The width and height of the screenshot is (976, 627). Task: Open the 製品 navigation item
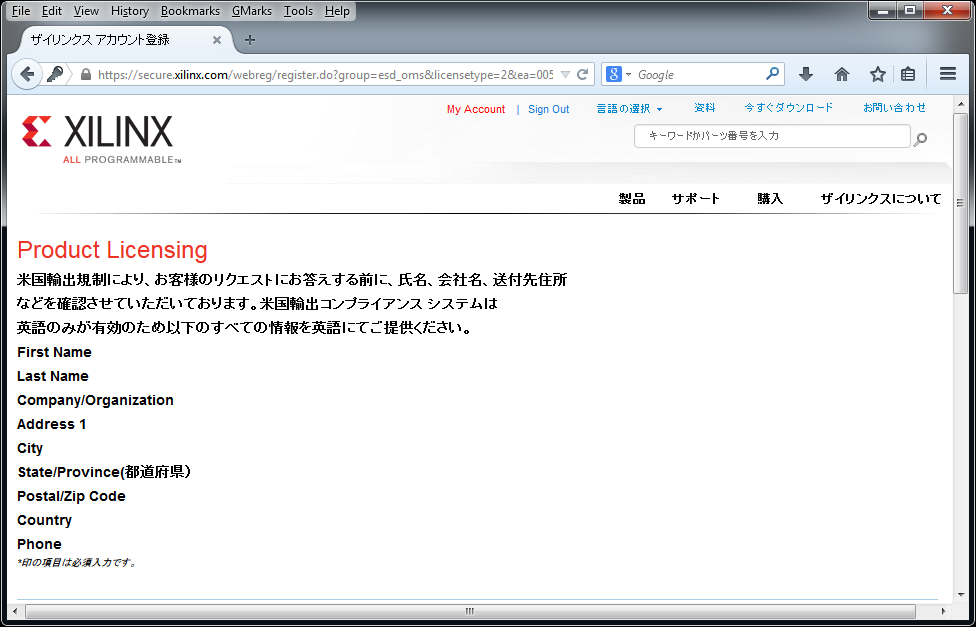click(632, 199)
